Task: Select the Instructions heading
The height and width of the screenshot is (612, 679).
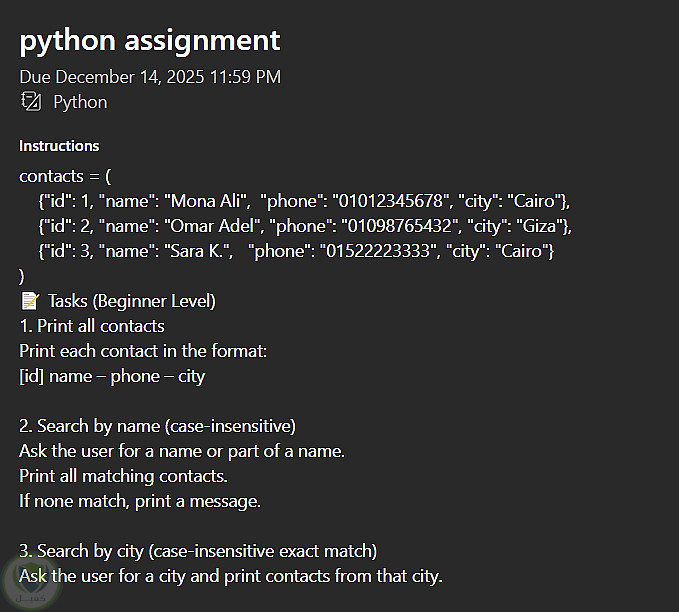Action: (59, 146)
